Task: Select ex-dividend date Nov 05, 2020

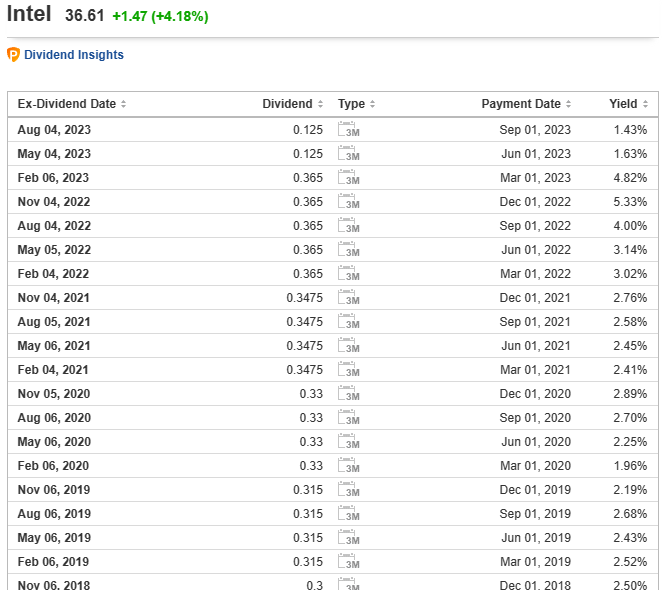Action: (53, 393)
